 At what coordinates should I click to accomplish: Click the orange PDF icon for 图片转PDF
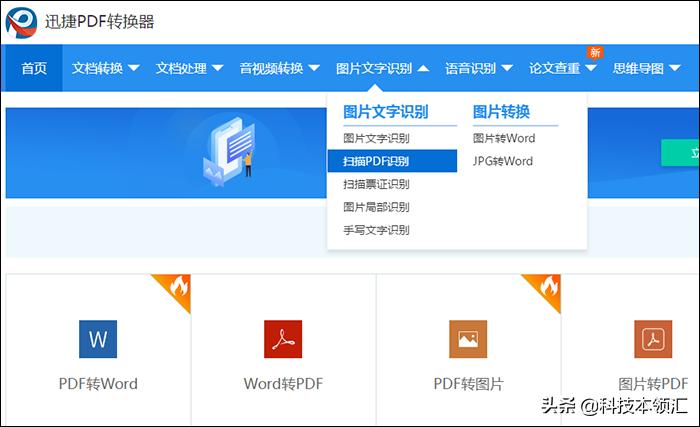(653, 339)
